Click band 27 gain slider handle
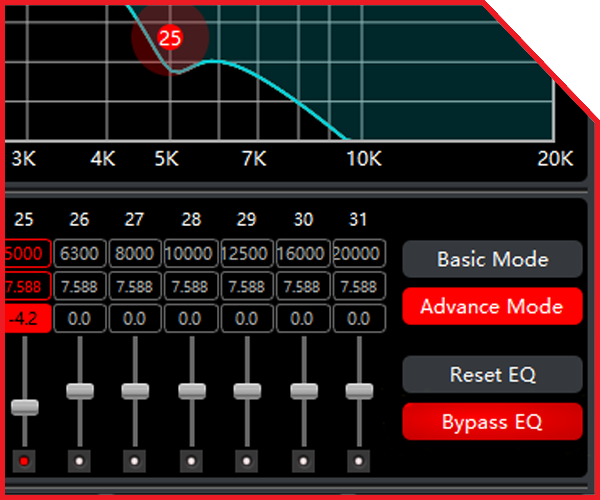600x500 pixels. click(x=135, y=391)
